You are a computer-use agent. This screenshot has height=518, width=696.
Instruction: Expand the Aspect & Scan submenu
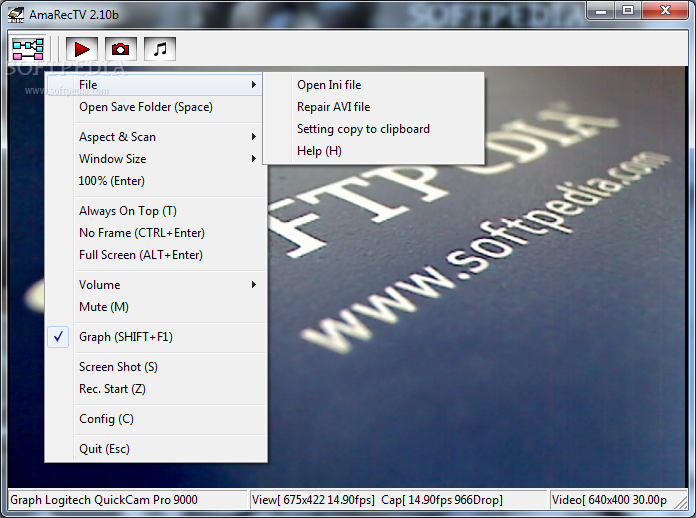pos(156,137)
